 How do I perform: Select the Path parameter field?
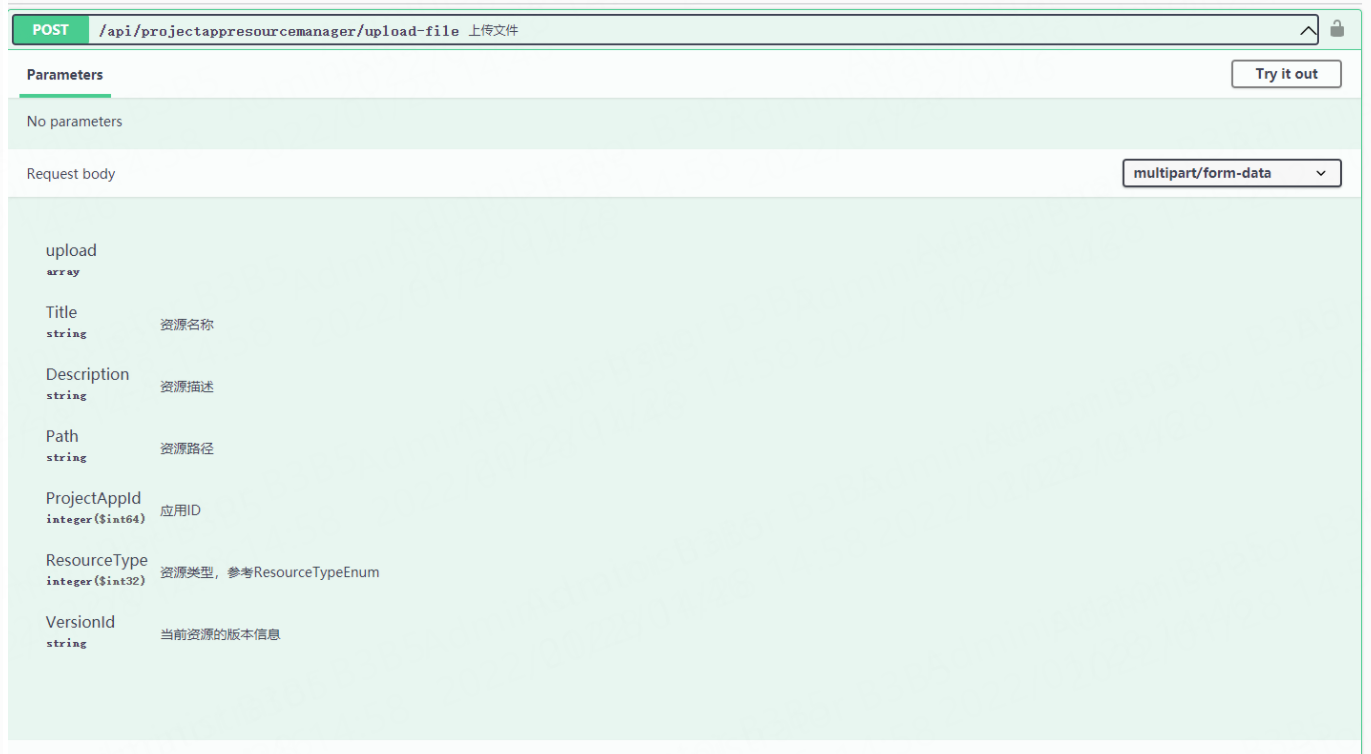coord(61,436)
